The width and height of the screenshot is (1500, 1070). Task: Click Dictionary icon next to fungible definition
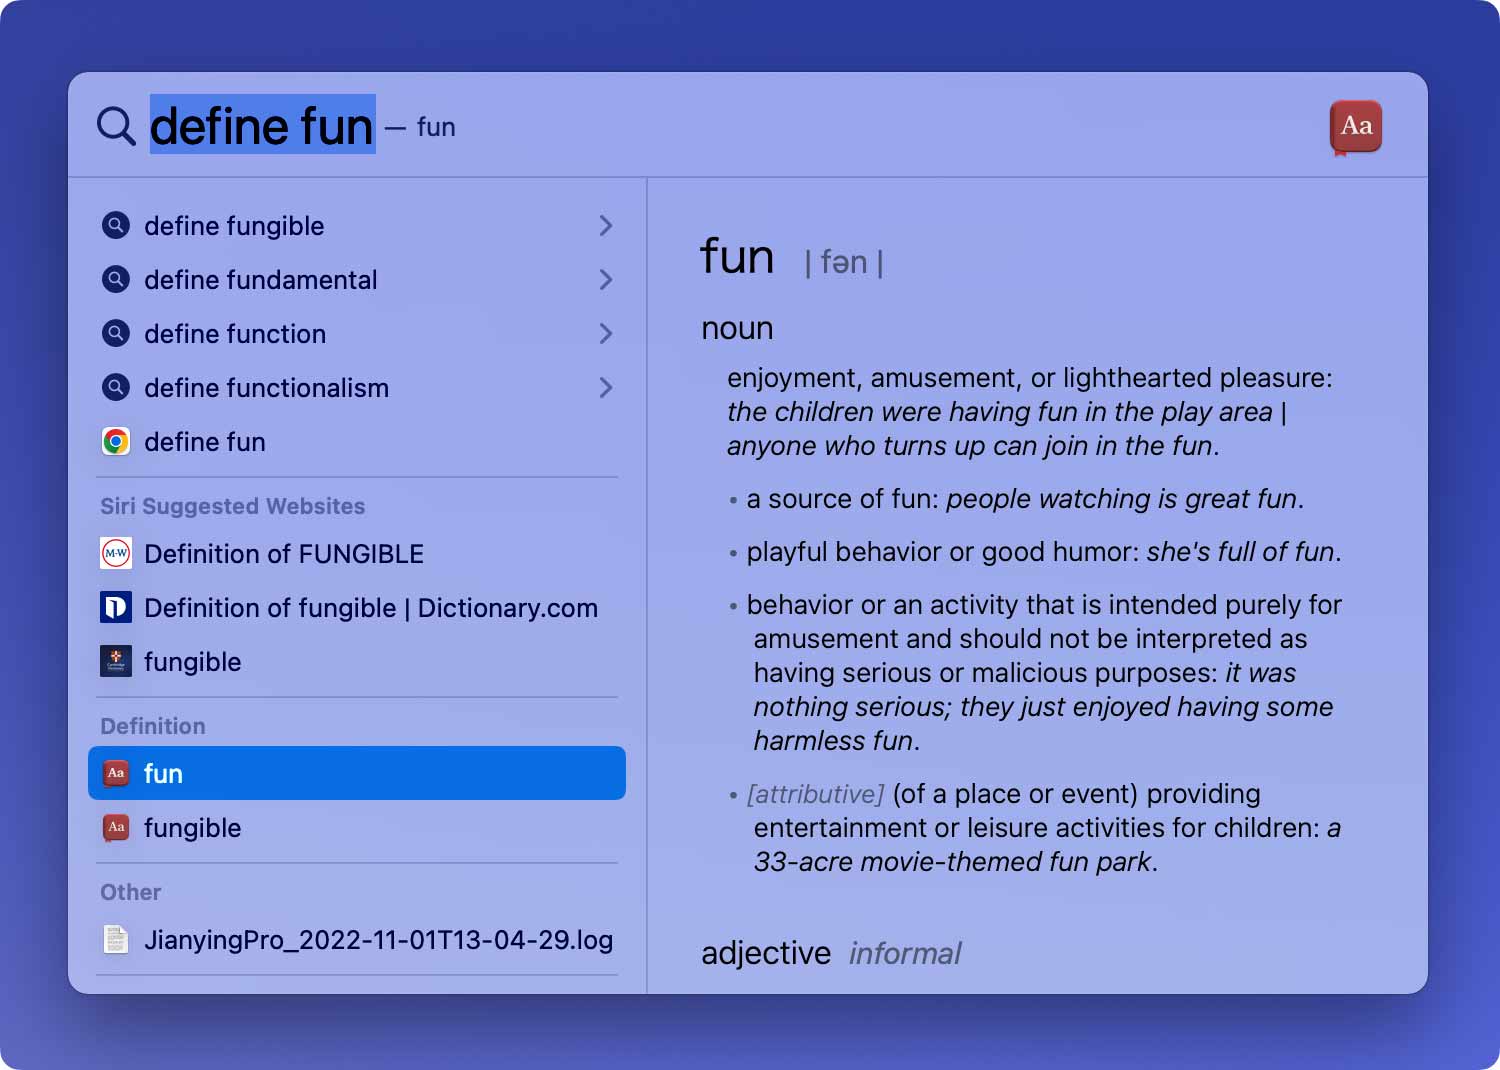tap(116, 827)
